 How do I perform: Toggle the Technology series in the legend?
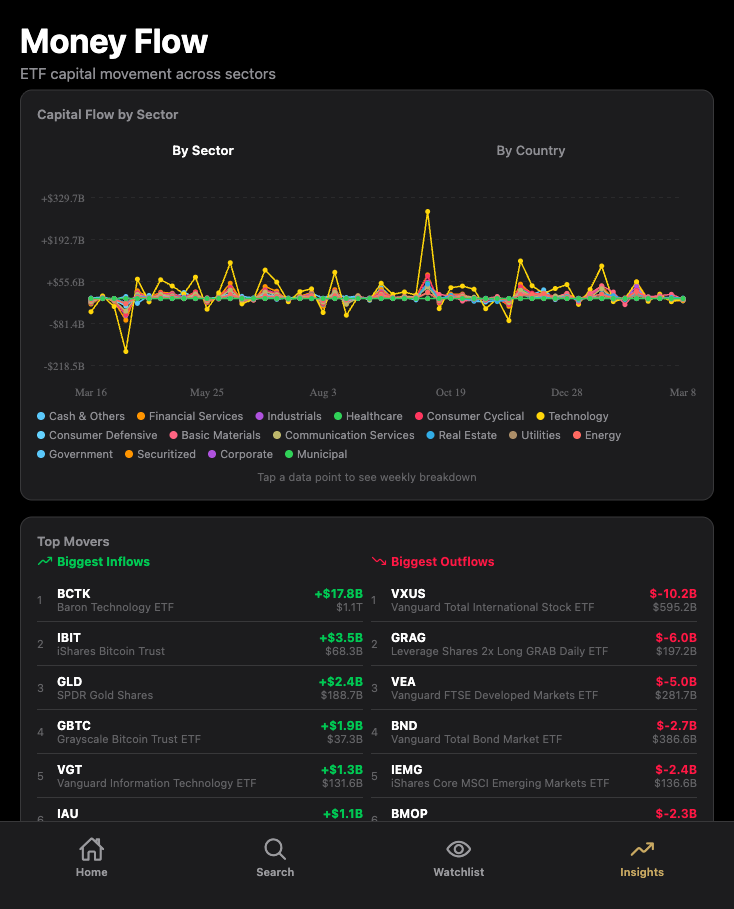535,416
